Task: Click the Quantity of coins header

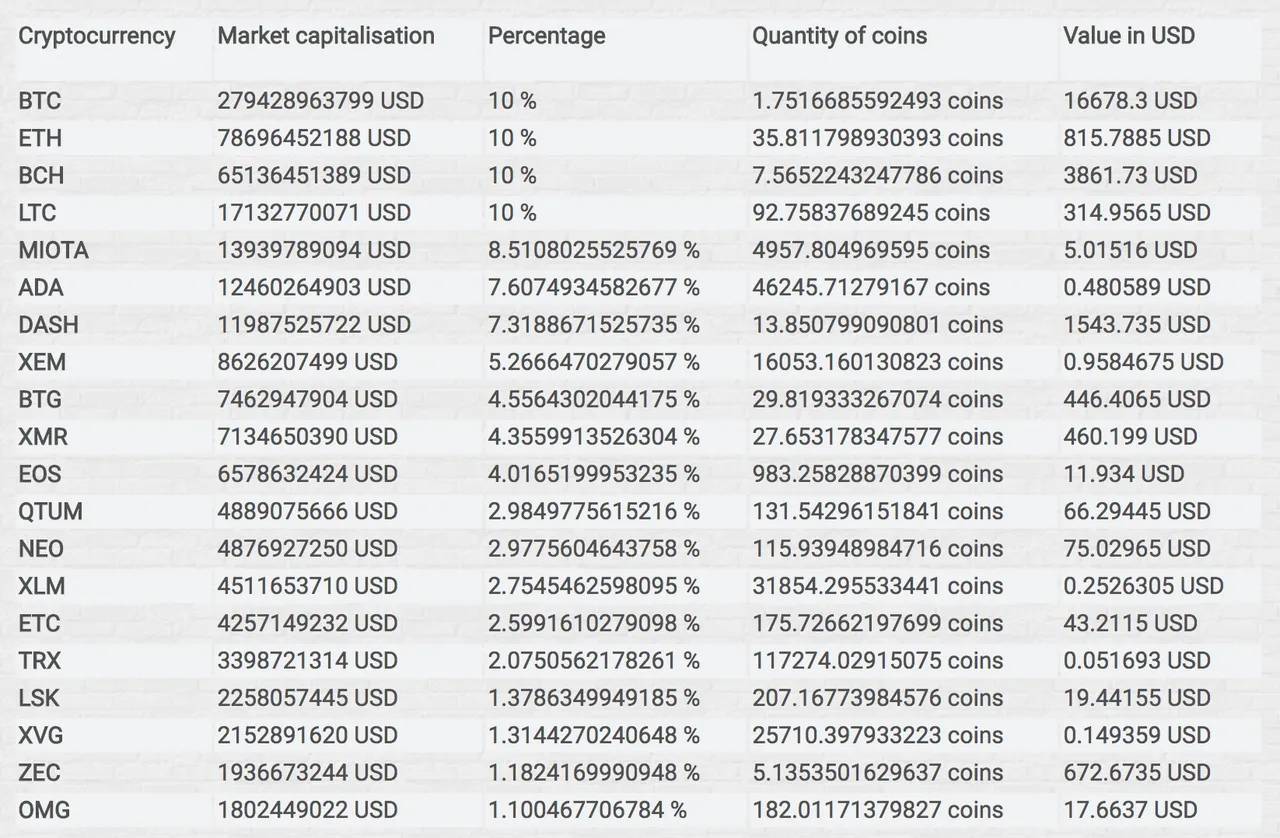Action: click(x=840, y=36)
